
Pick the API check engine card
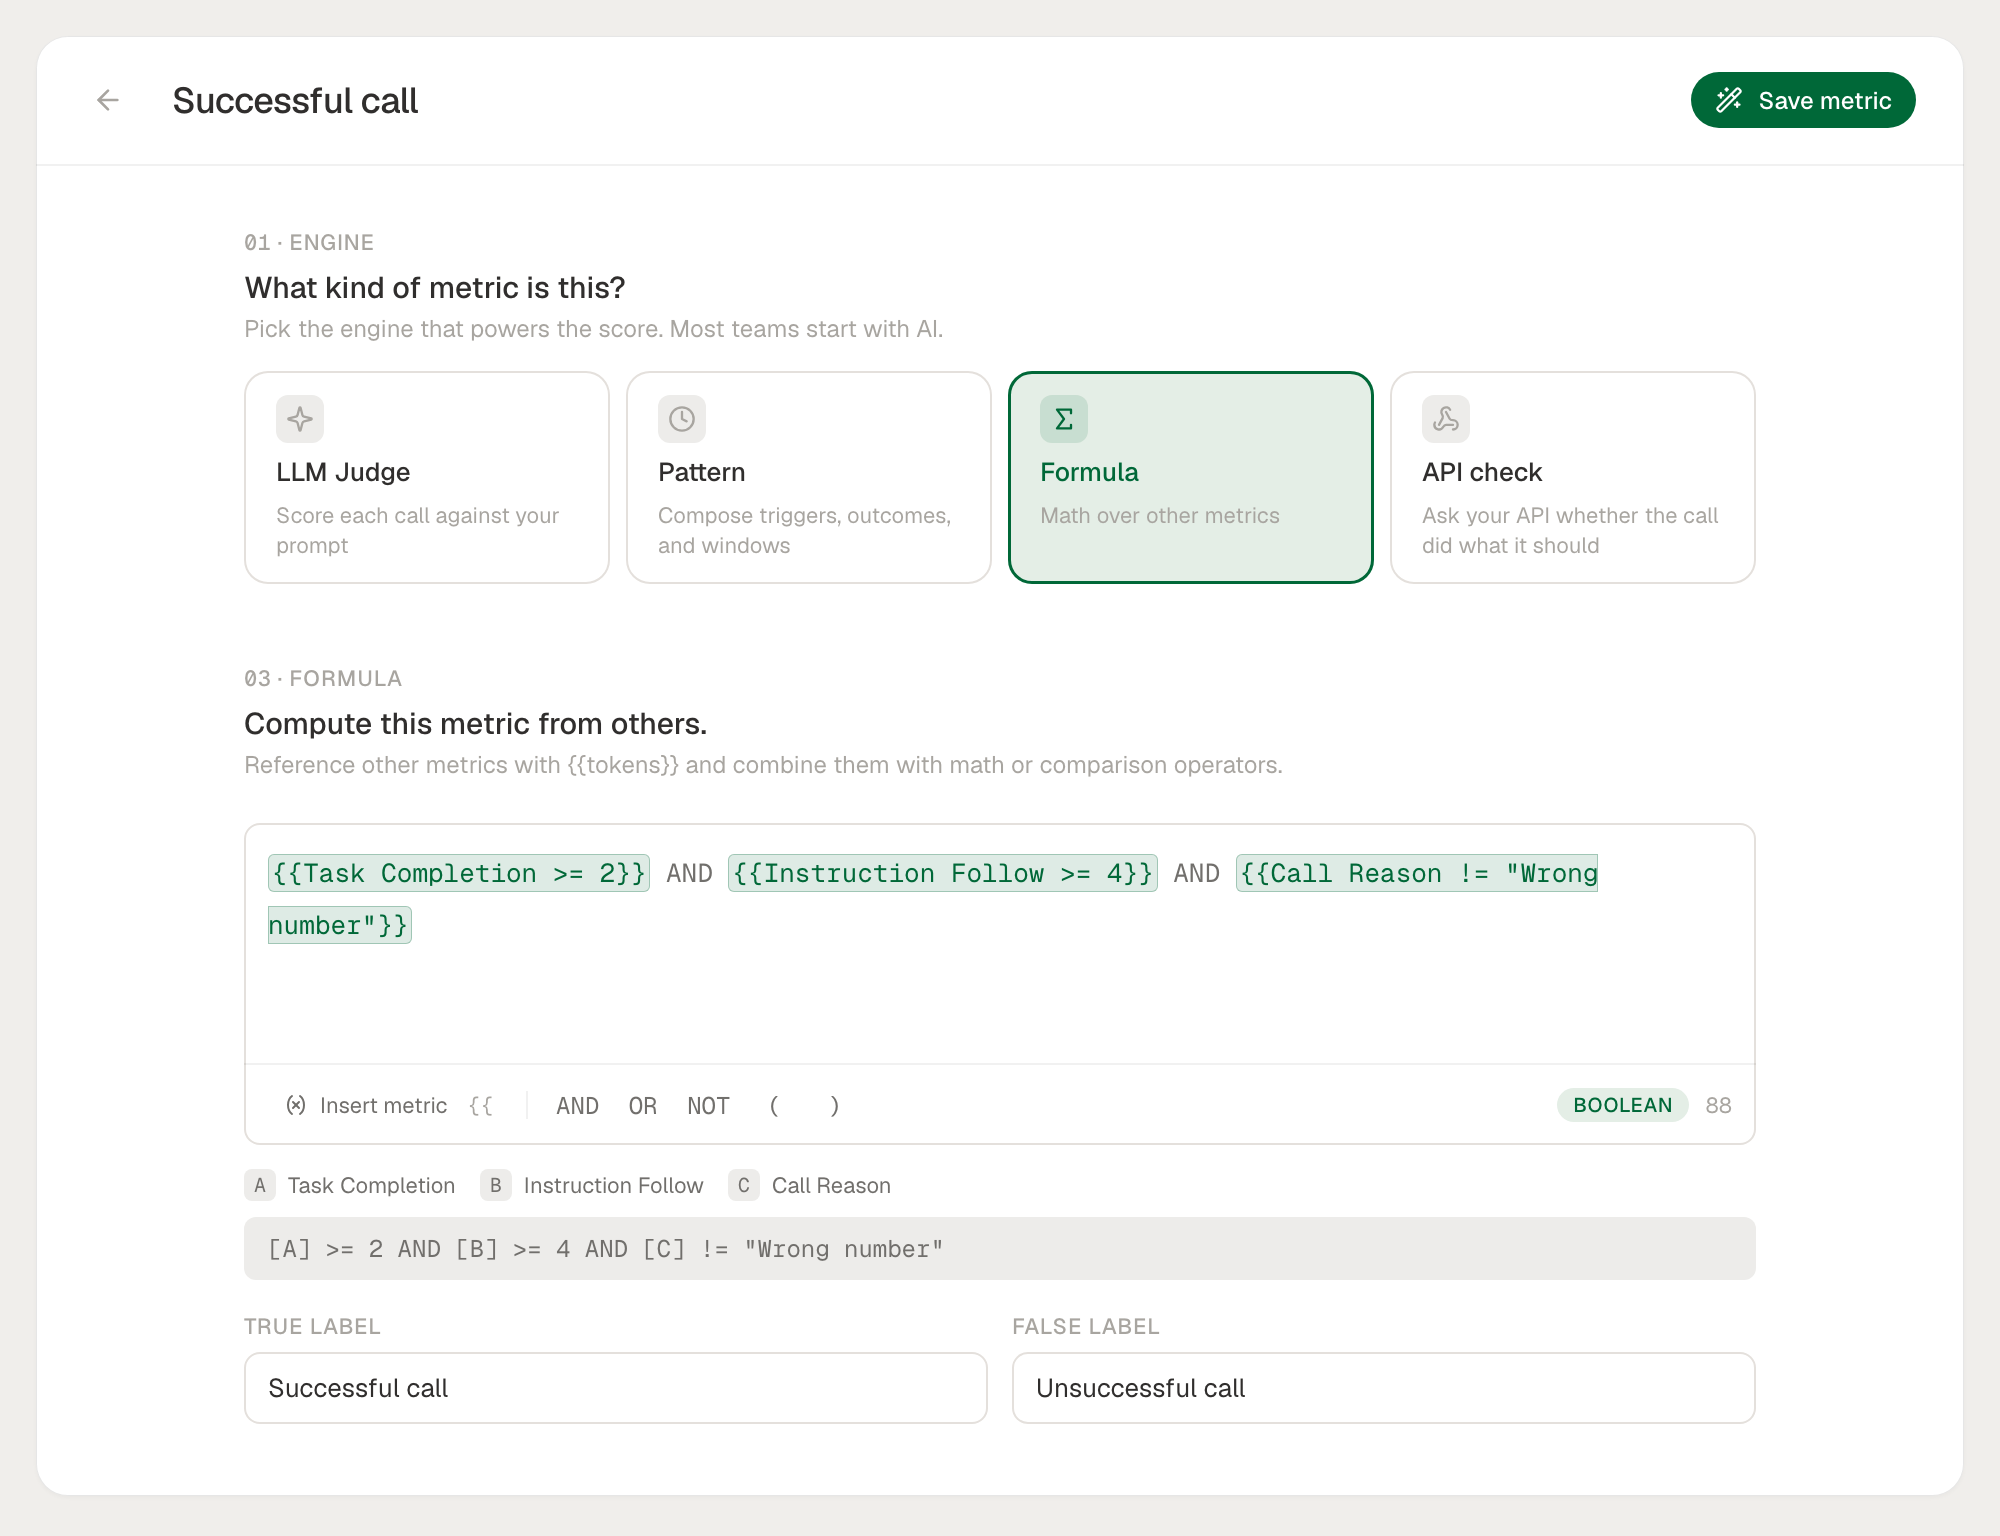point(1573,477)
